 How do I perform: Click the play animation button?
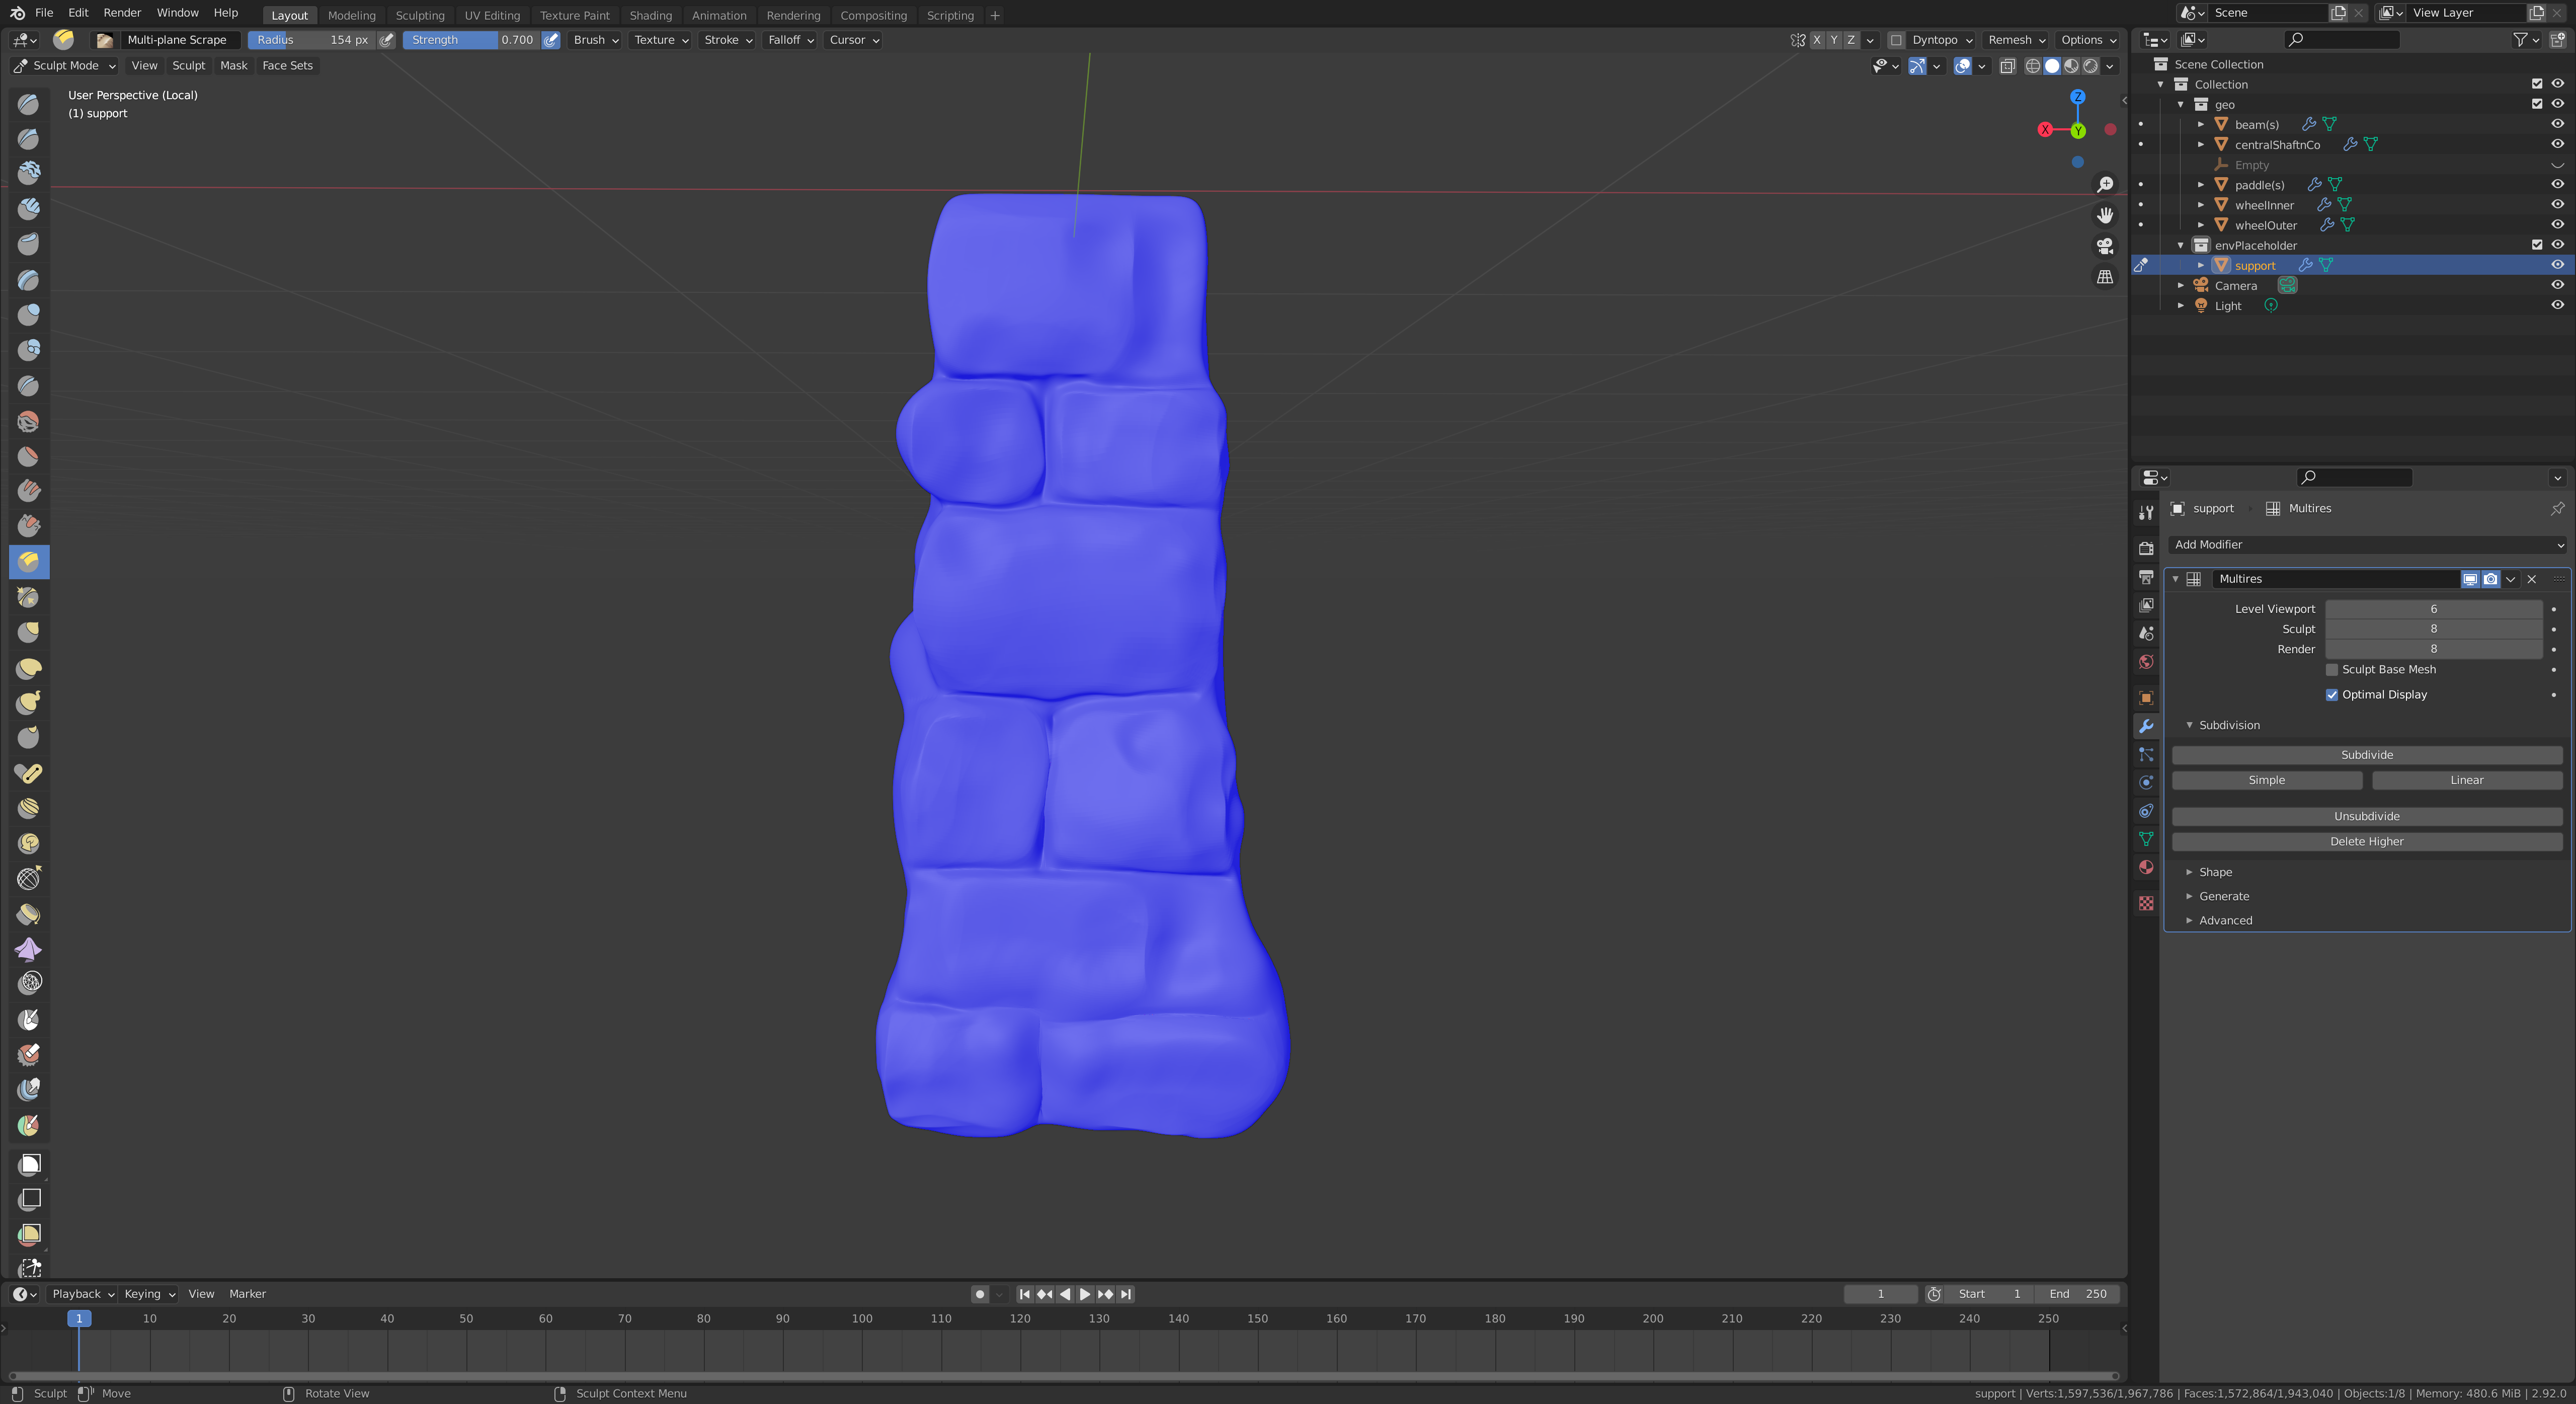click(x=1085, y=1294)
